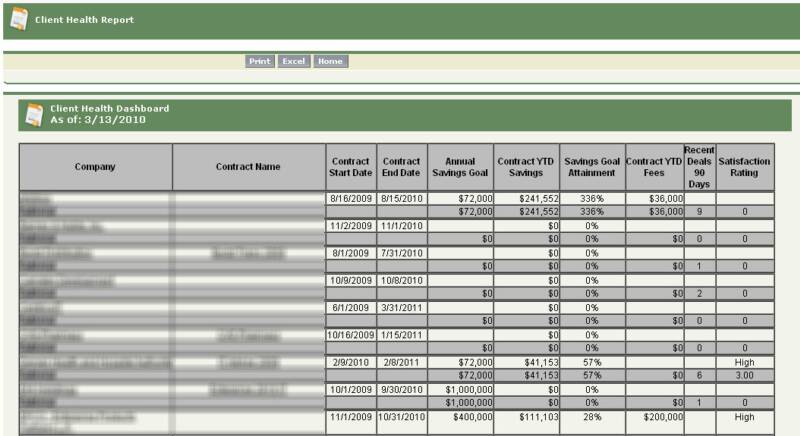
Task: Click the Client Health Dashboard heading text
Action: pyautogui.click(x=110, y=109)
